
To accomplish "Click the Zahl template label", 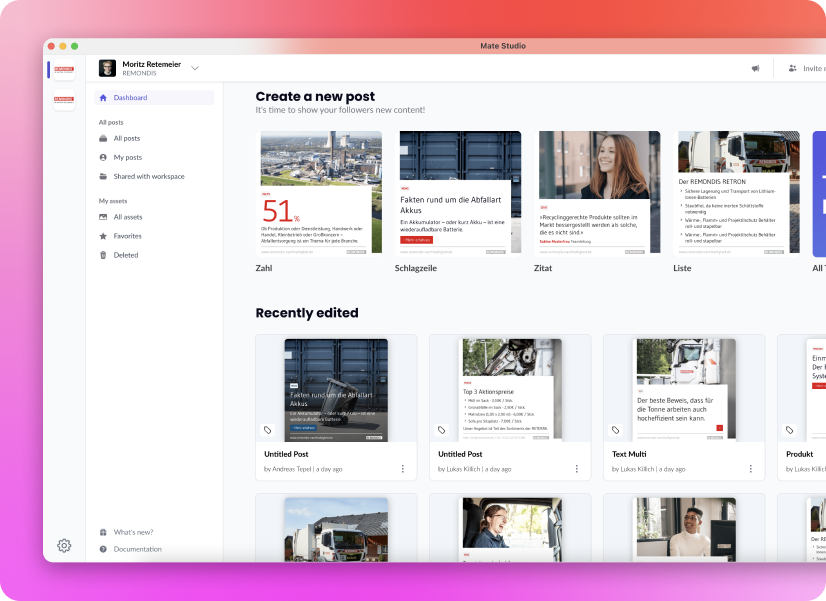I will click(264, 268).
